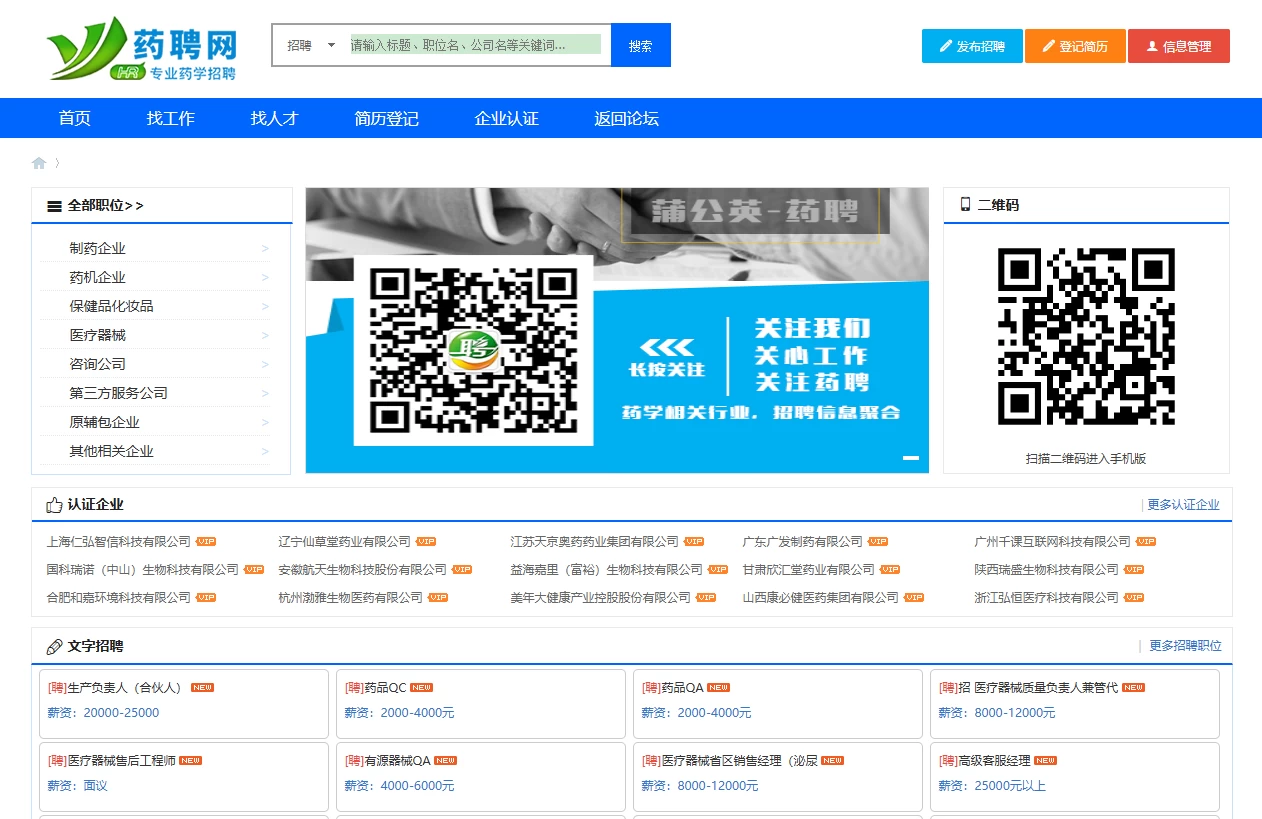
Task: Expand the 医疗器械 category arrow
Action: click(x=265, y=336)
